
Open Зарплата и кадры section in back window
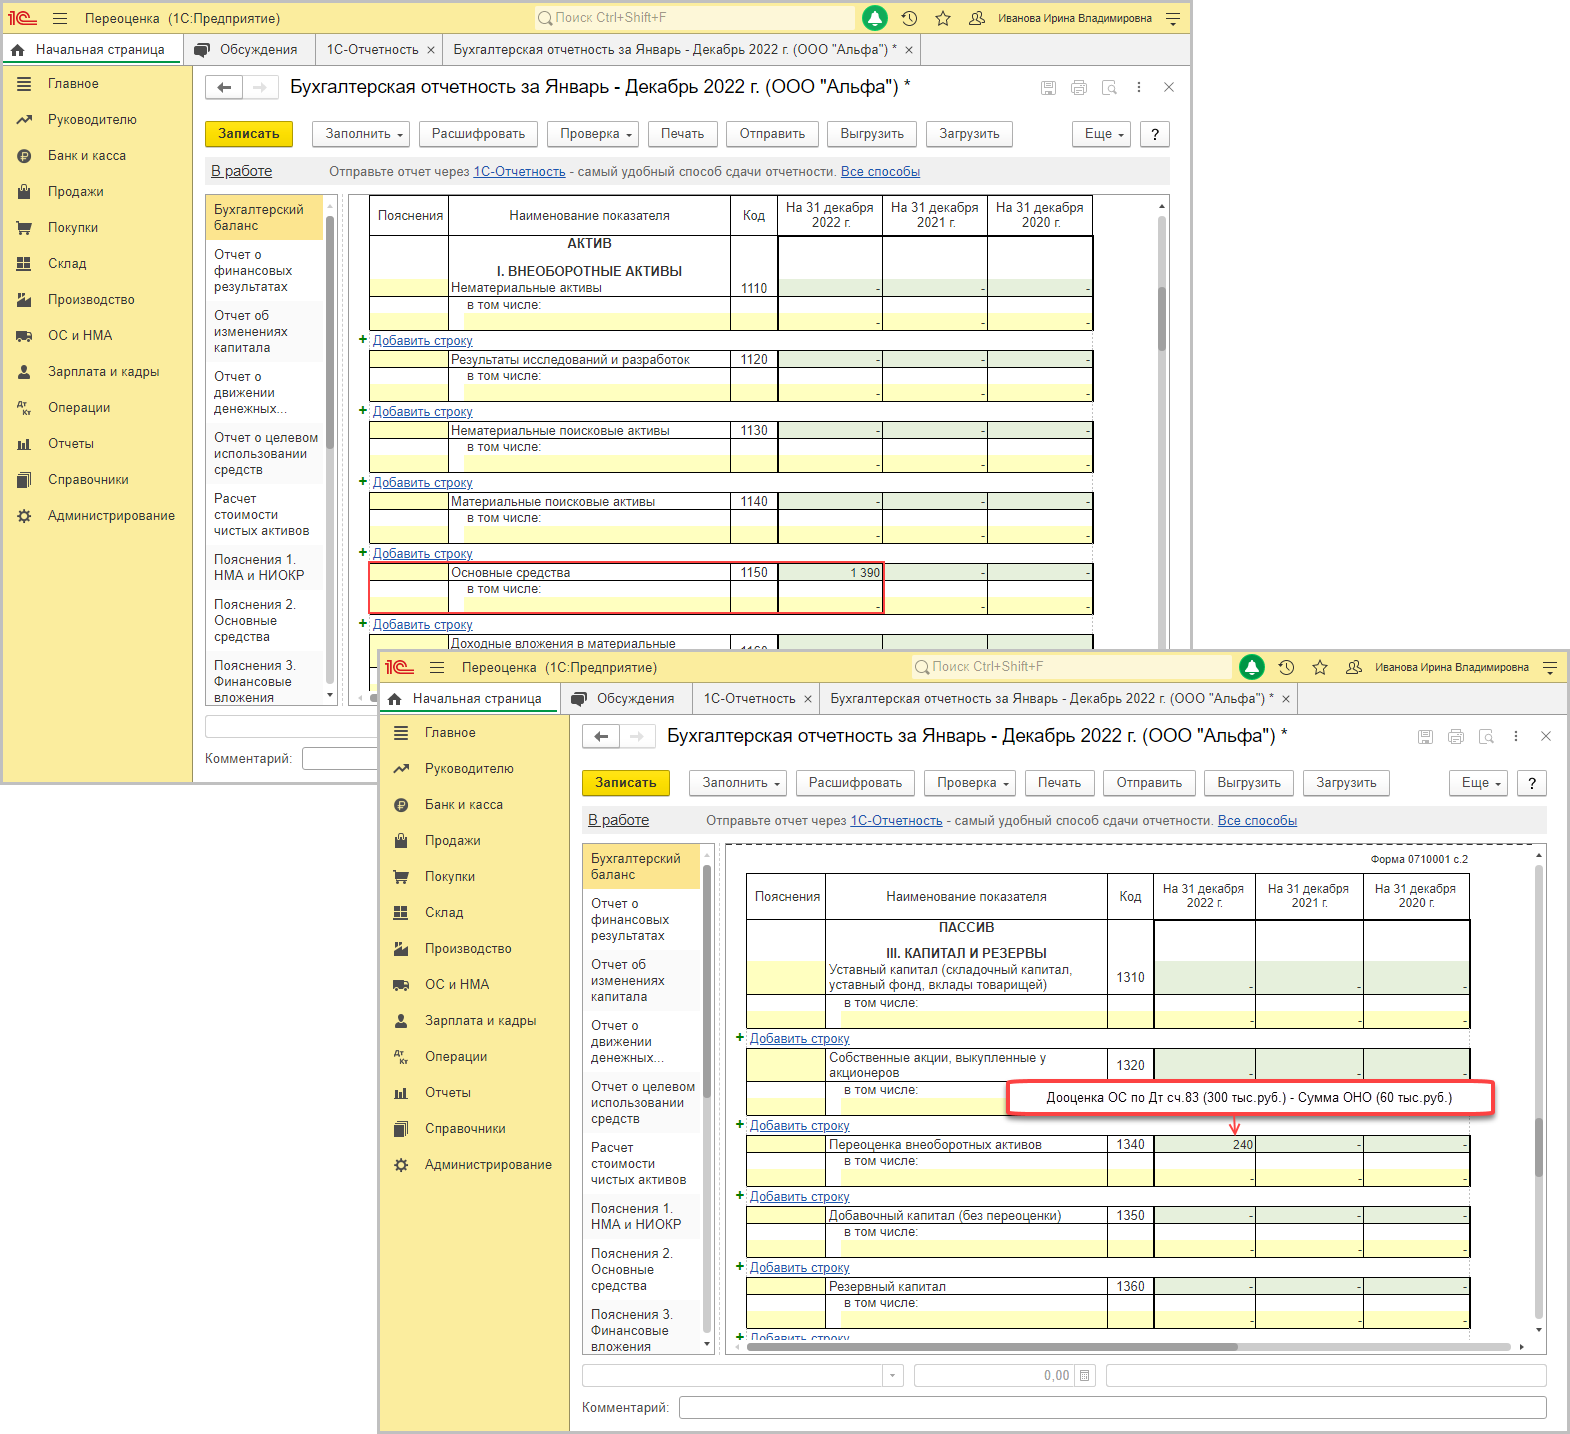(x=104, y=371)
